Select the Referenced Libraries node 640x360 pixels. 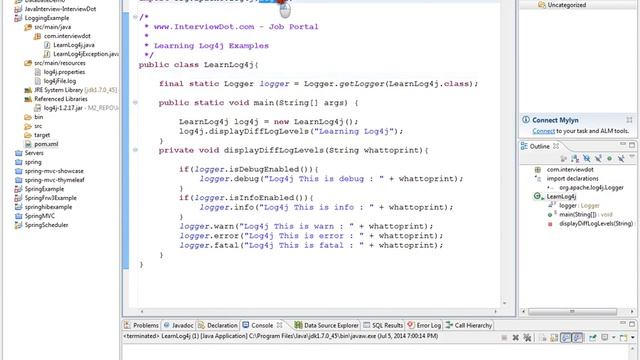tap(61, 99)
